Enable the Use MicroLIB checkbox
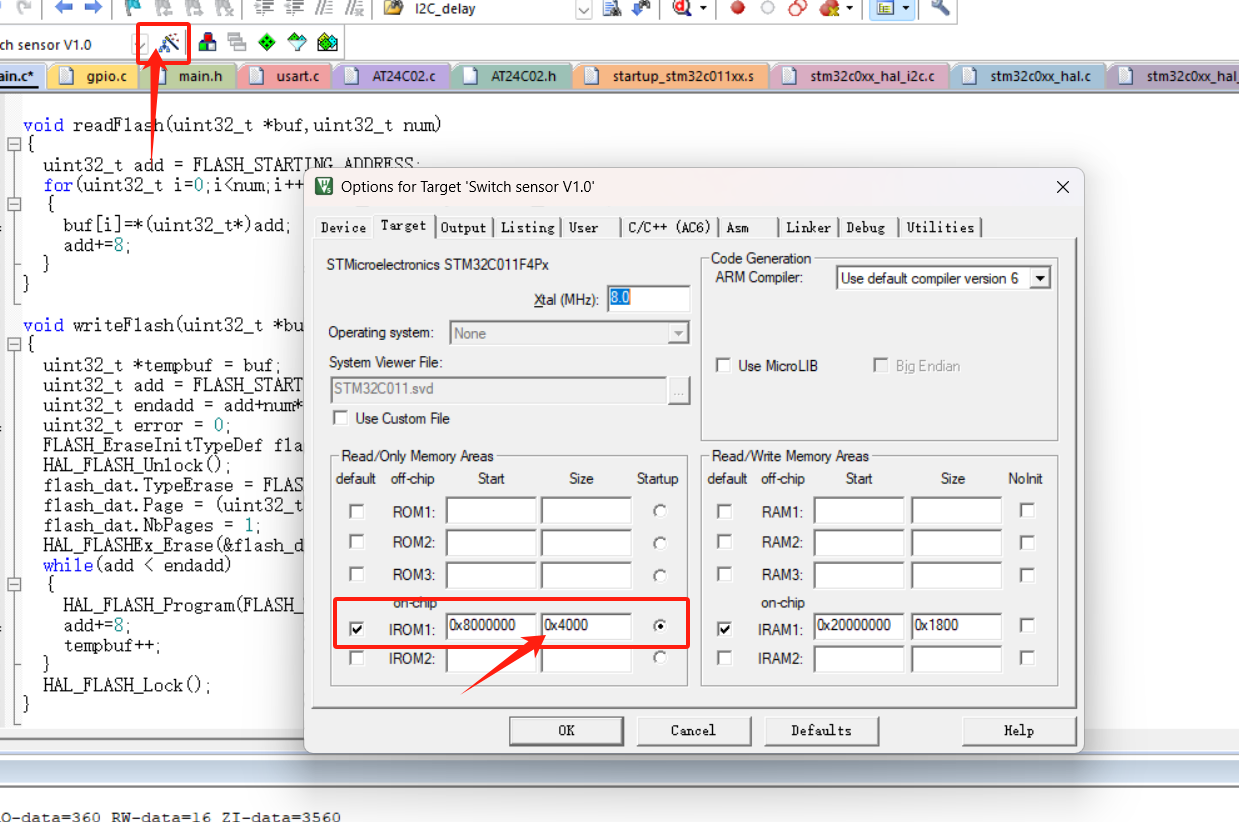 tap(724, 365)
